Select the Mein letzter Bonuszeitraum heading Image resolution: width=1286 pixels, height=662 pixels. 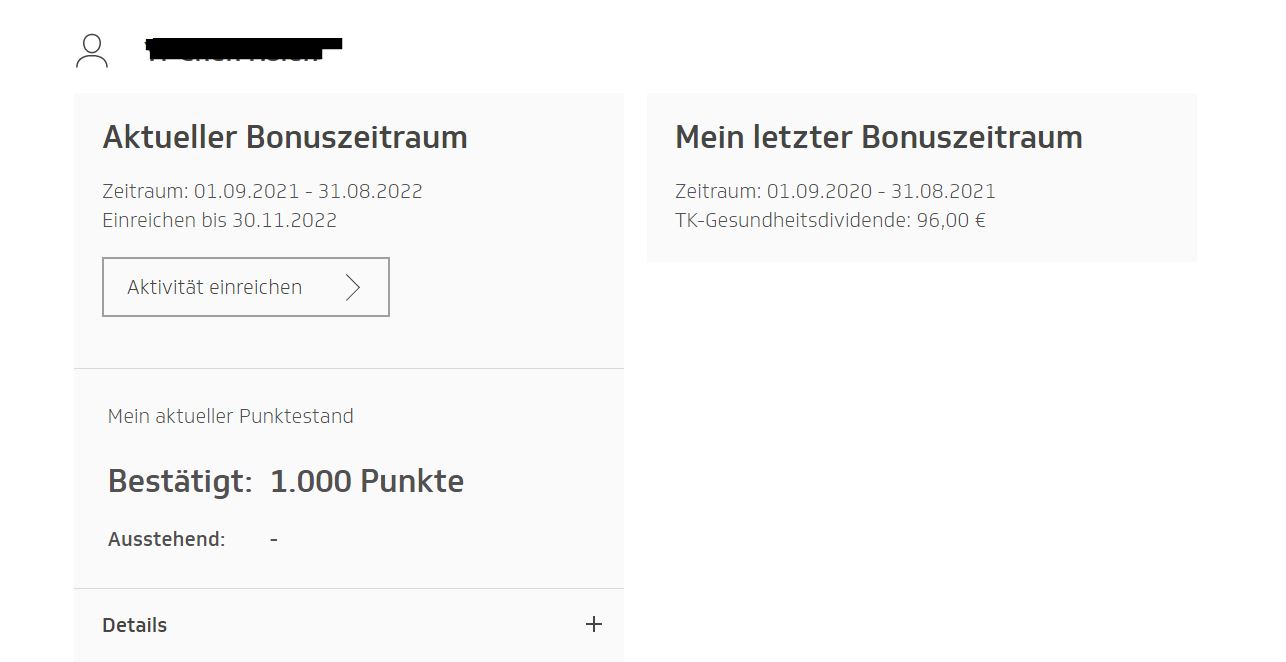click(878, 137)
